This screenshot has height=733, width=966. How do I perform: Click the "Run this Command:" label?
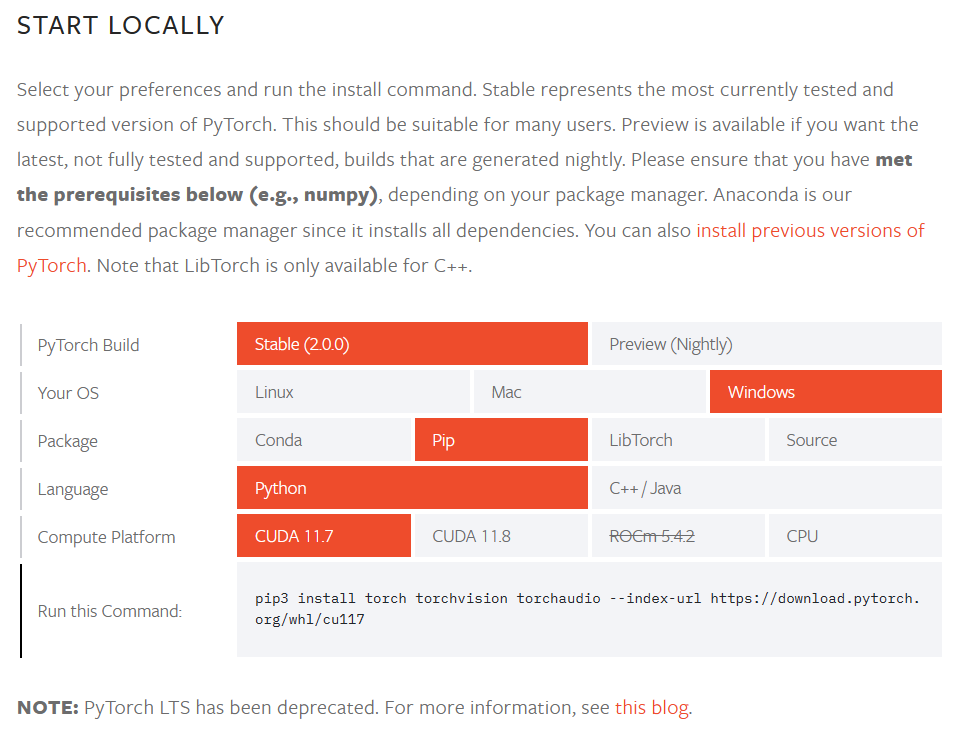110,611
